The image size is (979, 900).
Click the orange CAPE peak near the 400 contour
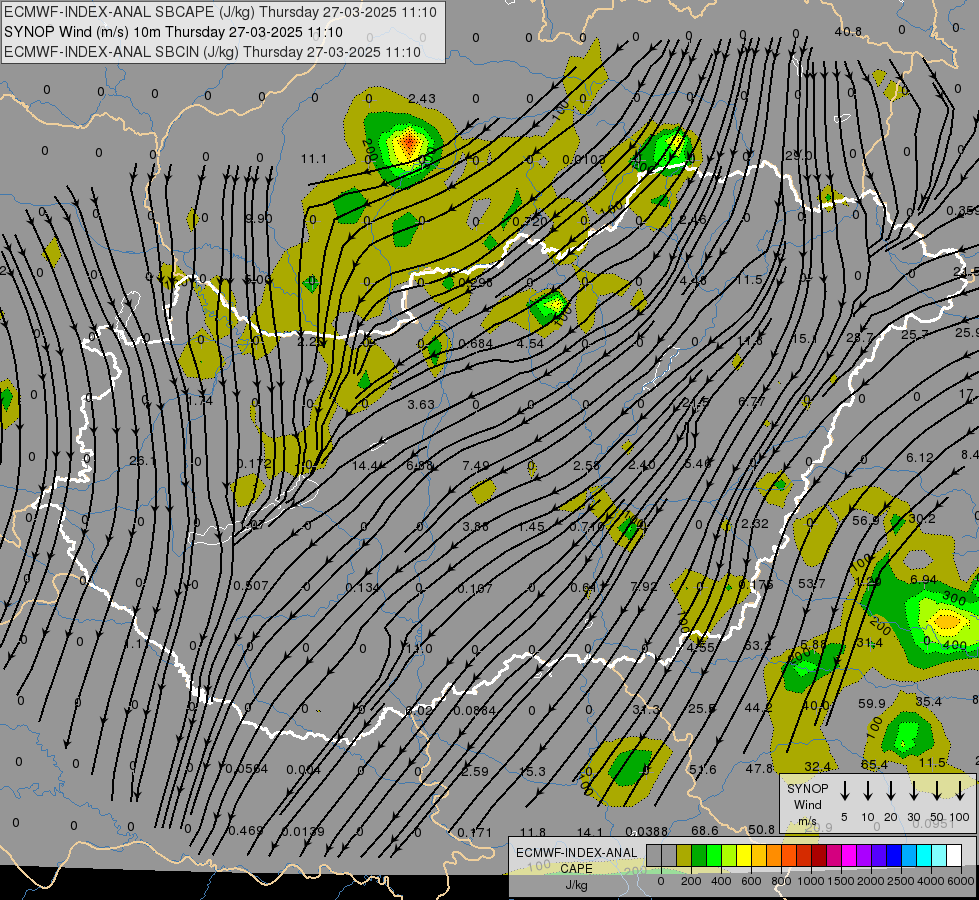(947, 621)
